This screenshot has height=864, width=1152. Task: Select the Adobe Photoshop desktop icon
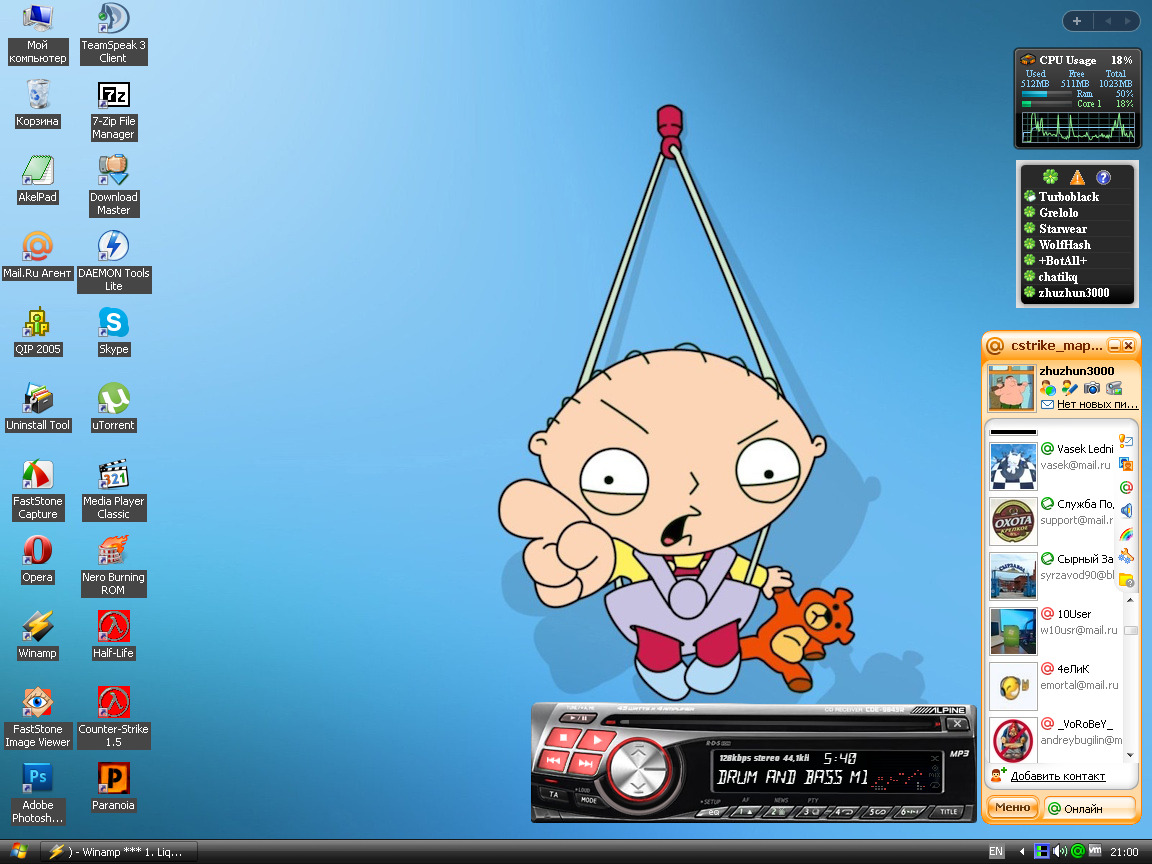pyautogui.click(x=37, y=793)
